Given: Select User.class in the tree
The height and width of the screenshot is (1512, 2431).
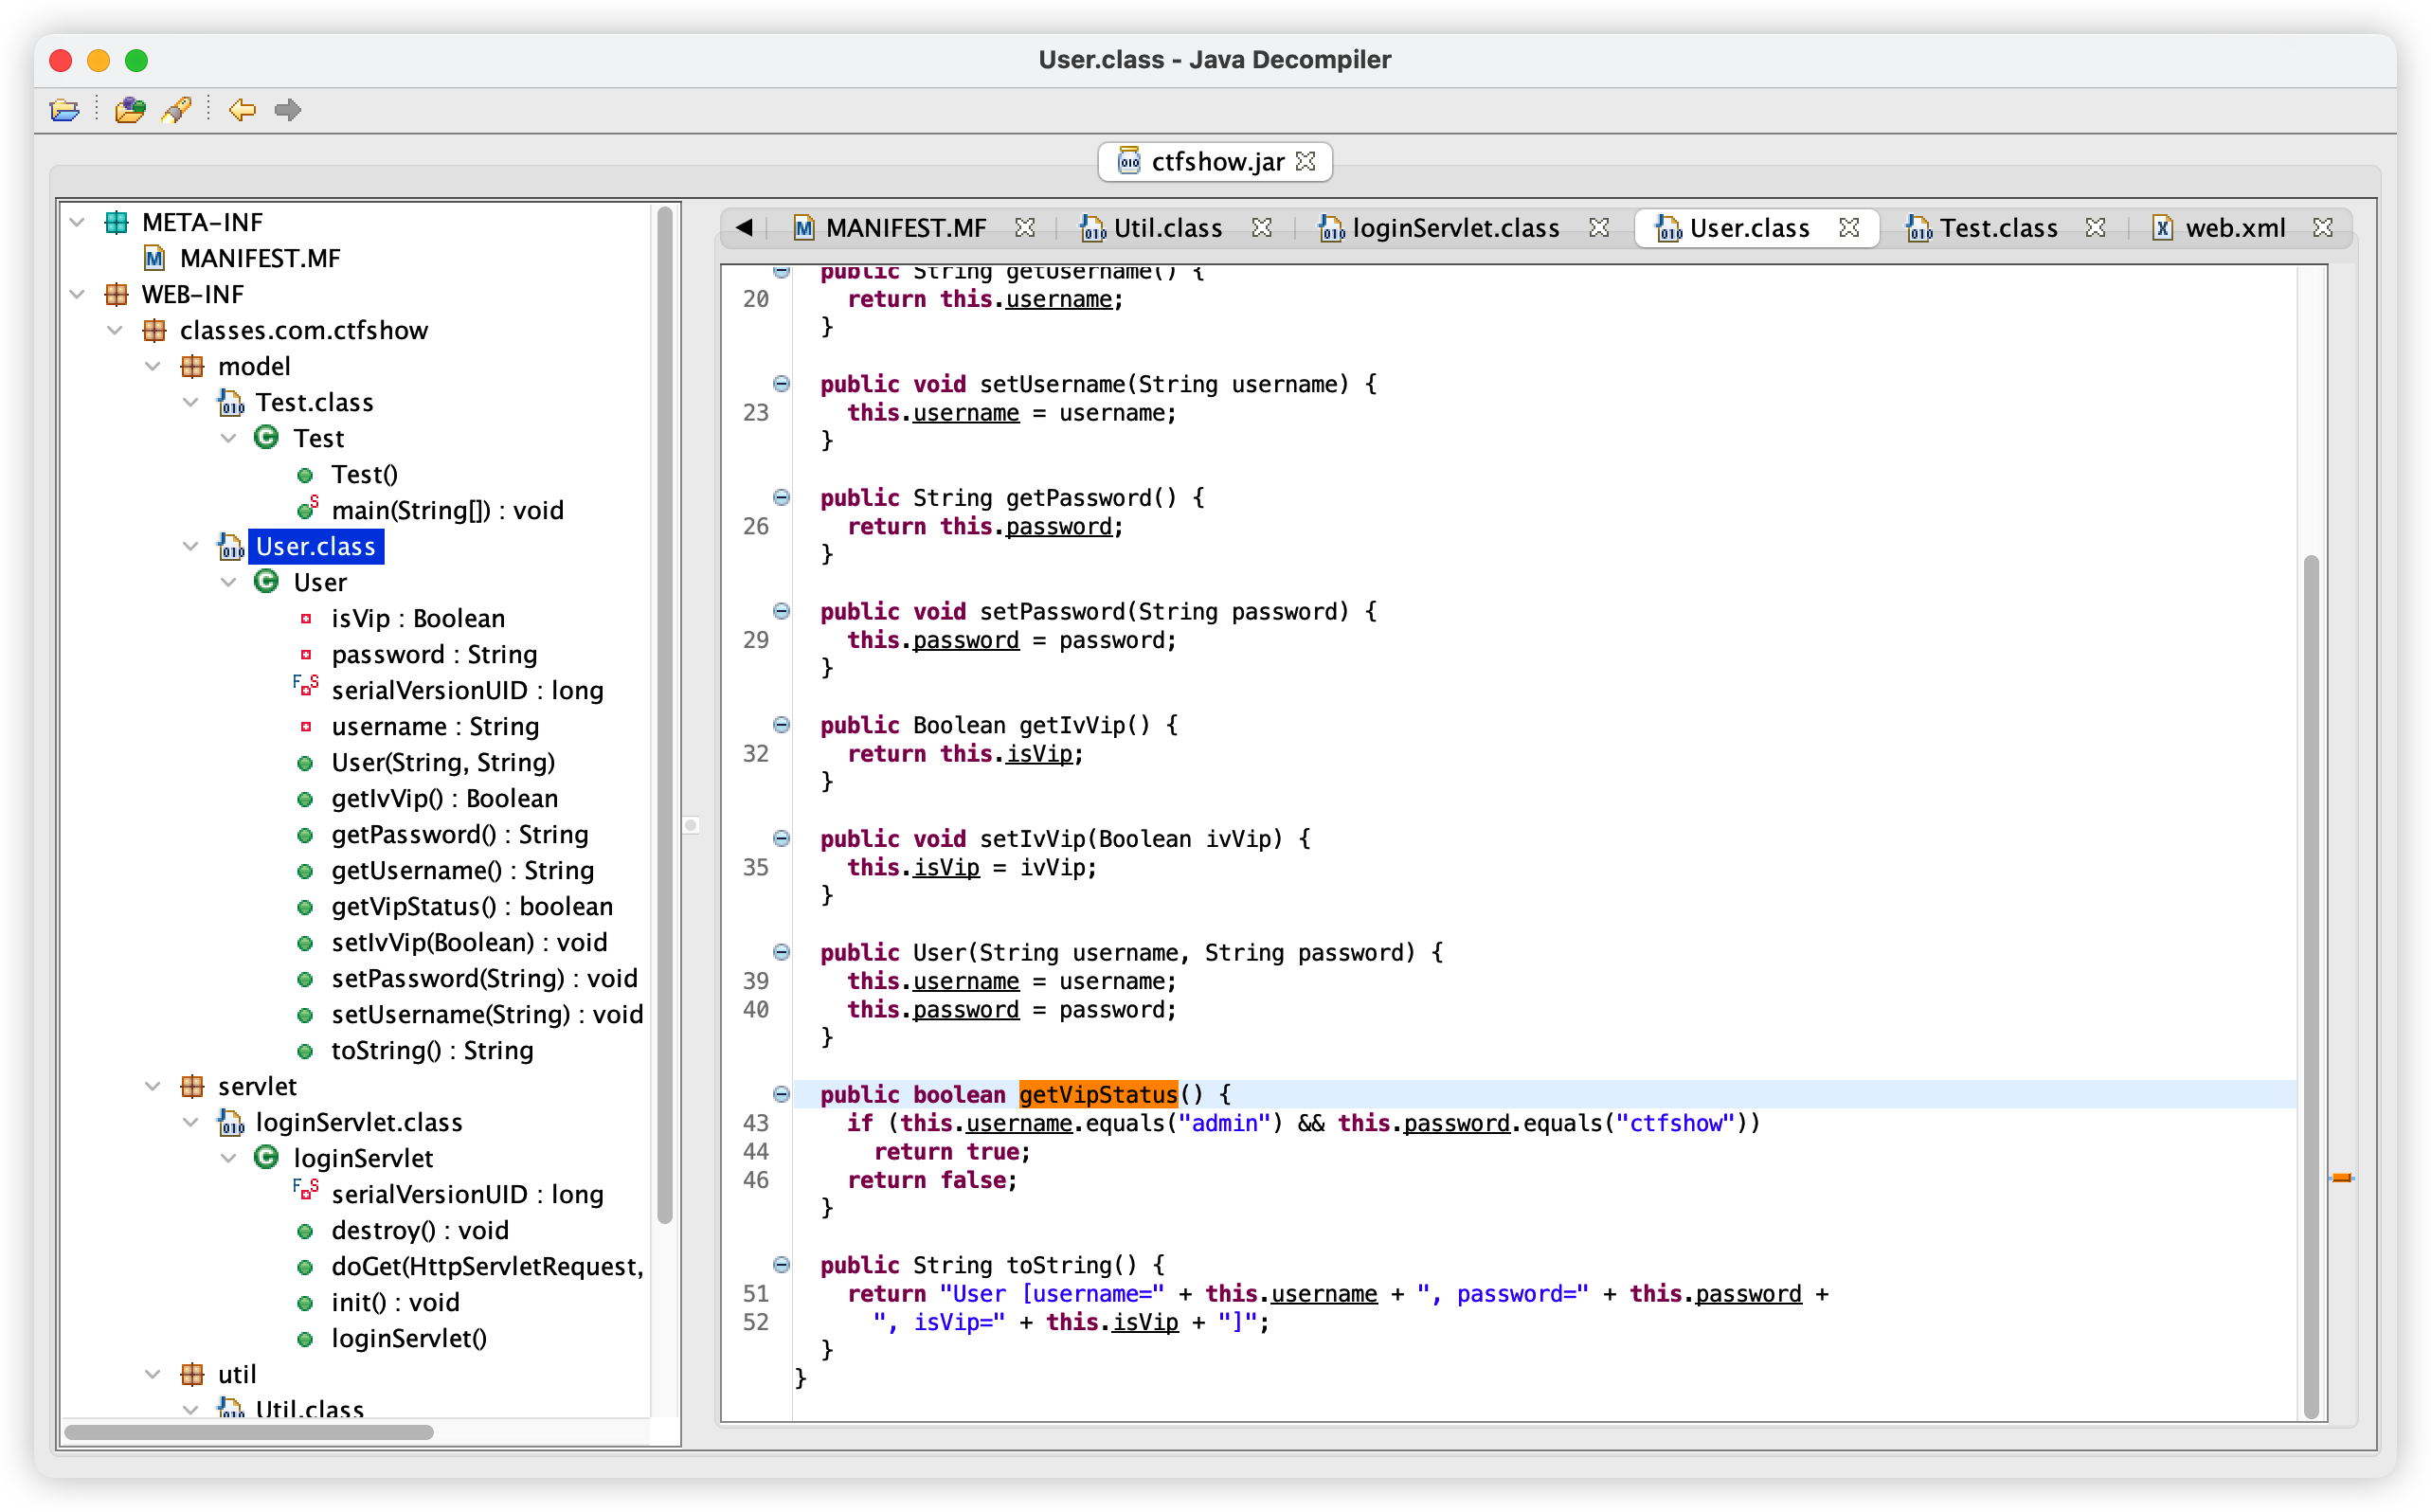Looking at the screenshot, I should tap(315, 546).
